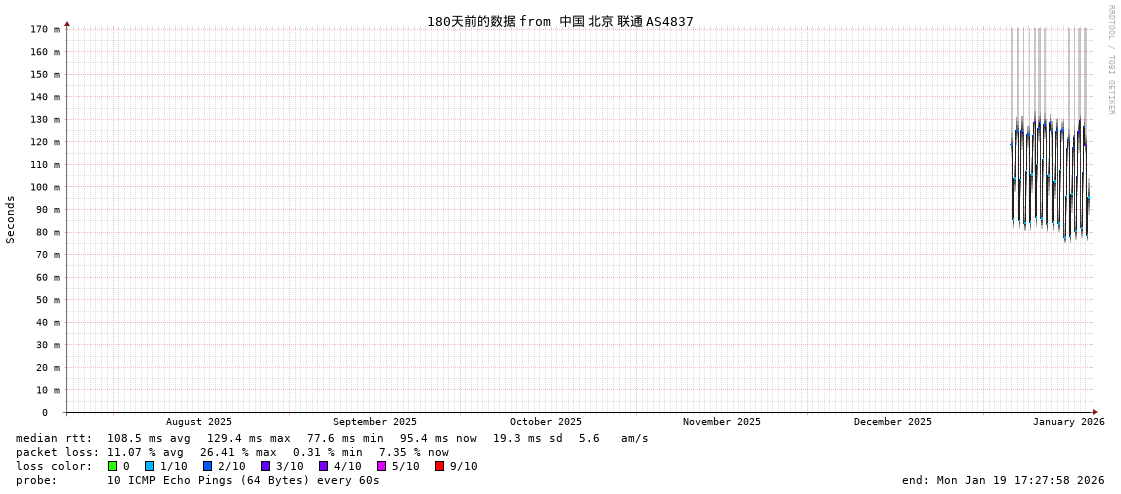1121x494 pixels.
Task: Select the blue 2/10 loss swatch
Action: point(208,466)
